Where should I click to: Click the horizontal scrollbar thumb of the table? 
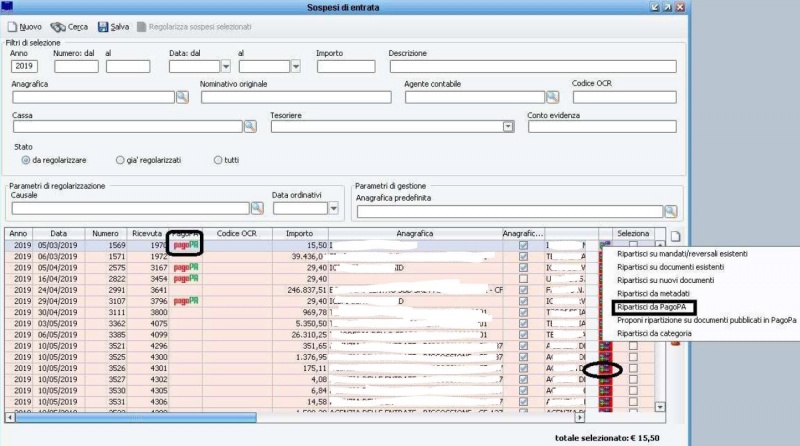136,418
